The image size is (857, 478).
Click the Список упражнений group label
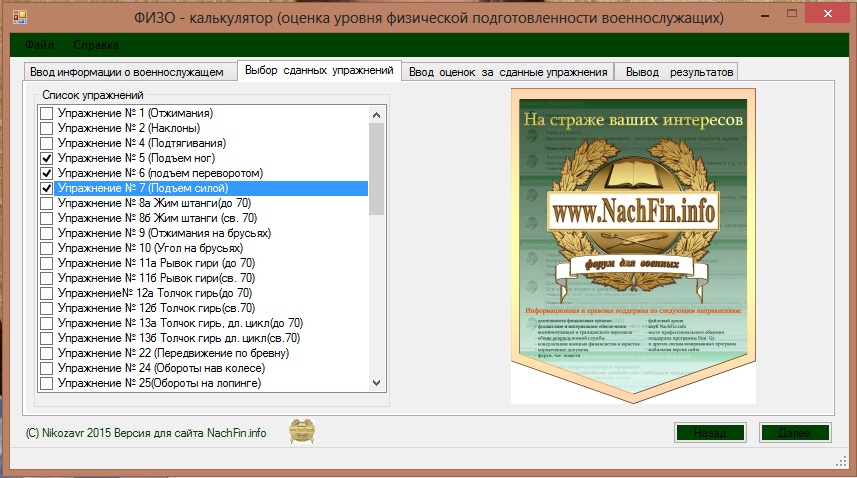coord(93,95)
